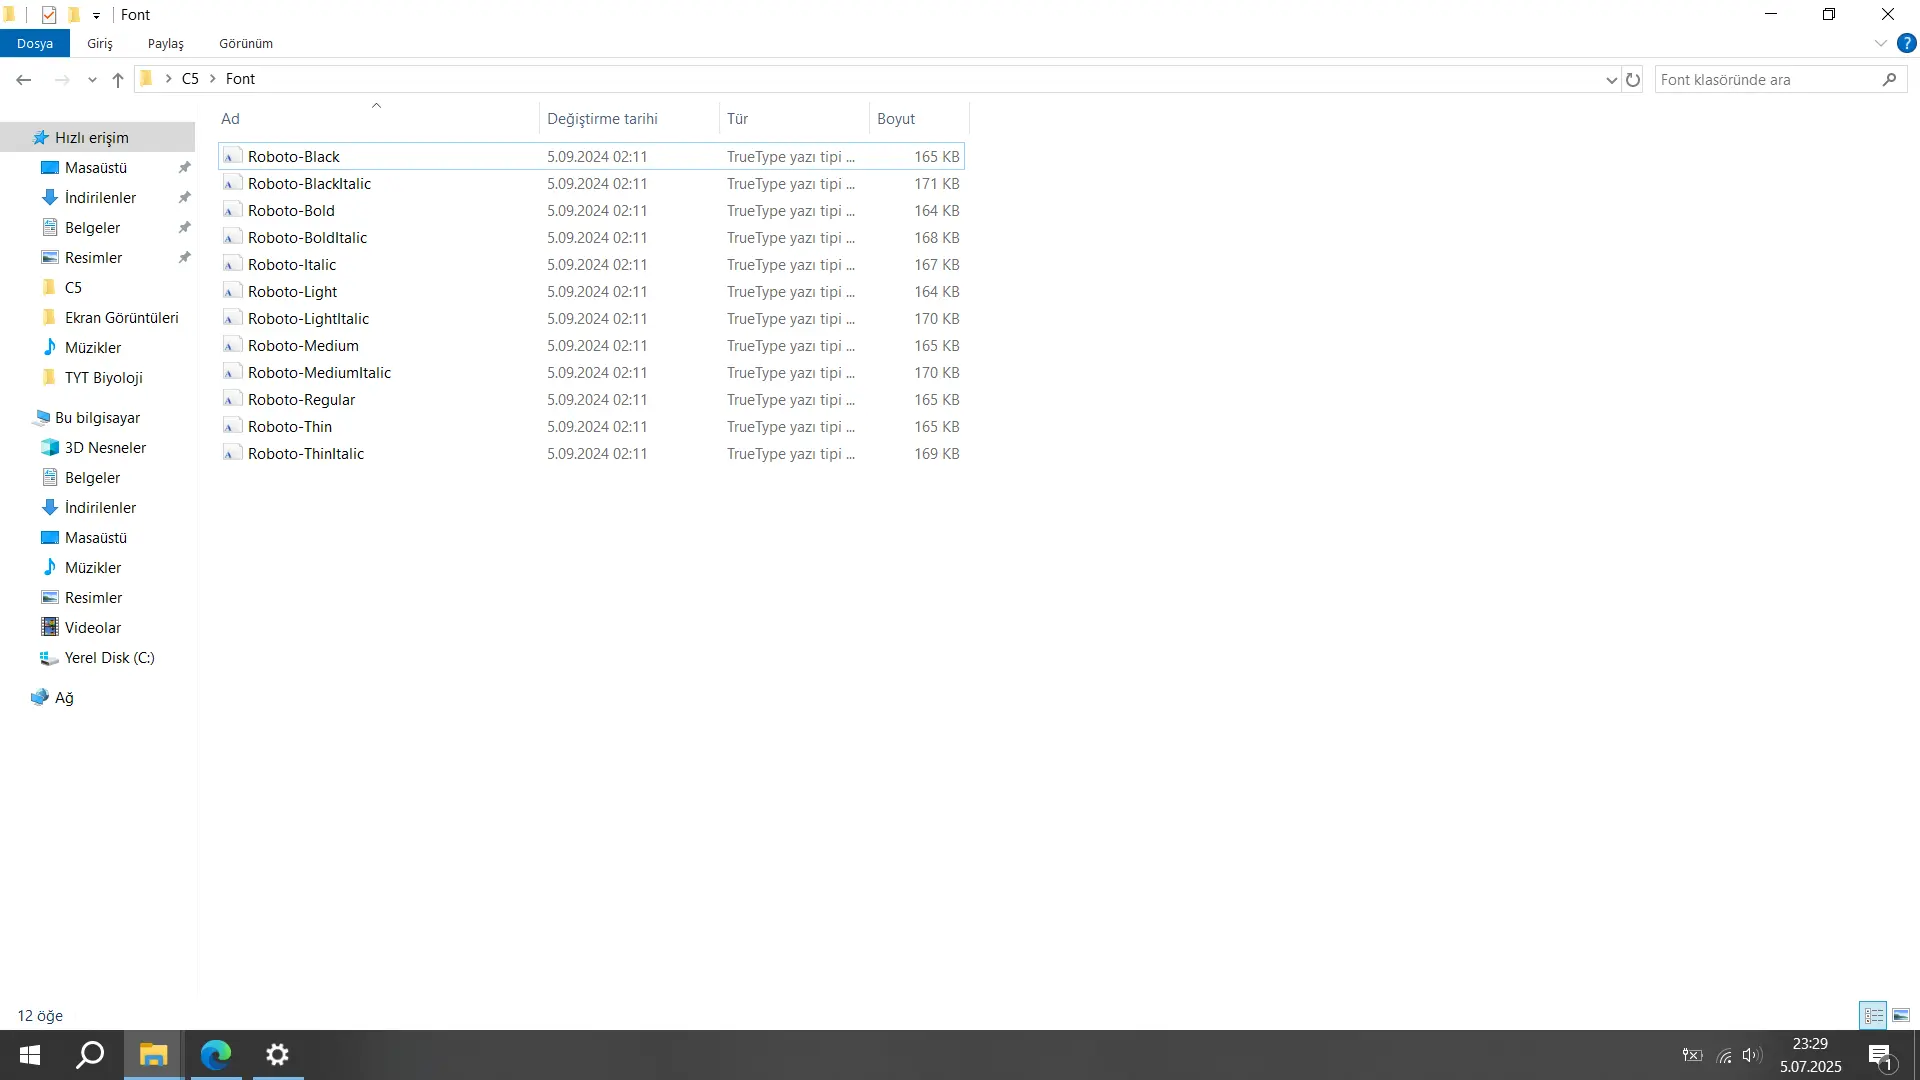Switch to Large icons view layout

tap(1901, 1015)
